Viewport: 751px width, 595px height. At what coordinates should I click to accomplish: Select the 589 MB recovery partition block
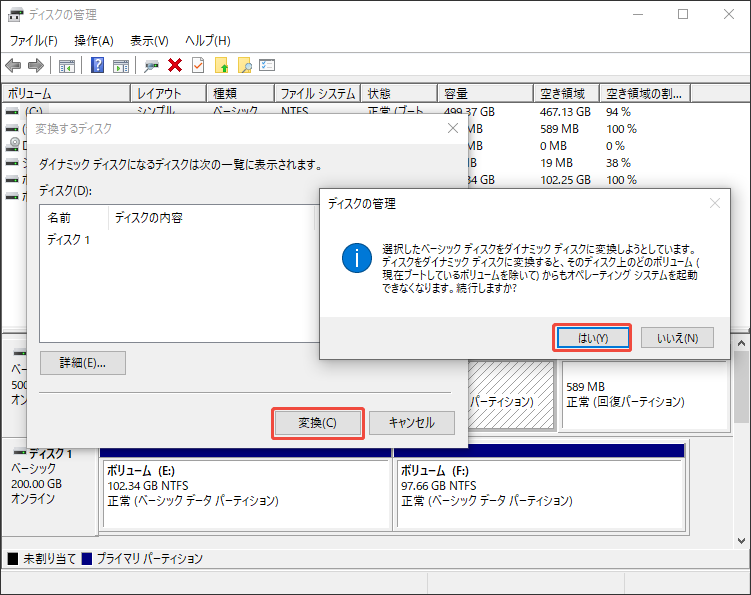(x=645, y=394)
